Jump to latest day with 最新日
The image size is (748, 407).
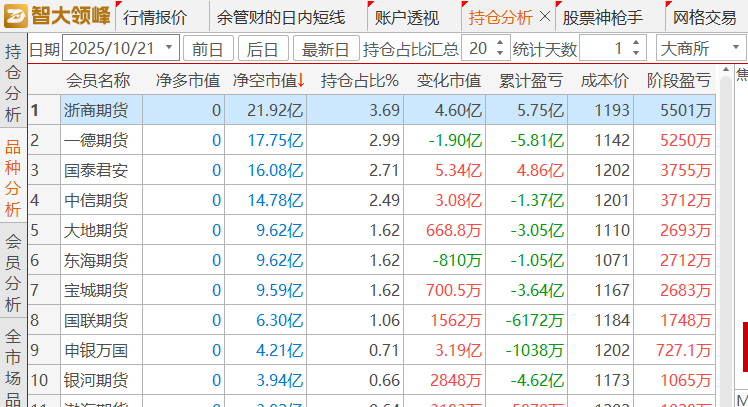coord(326,48)
